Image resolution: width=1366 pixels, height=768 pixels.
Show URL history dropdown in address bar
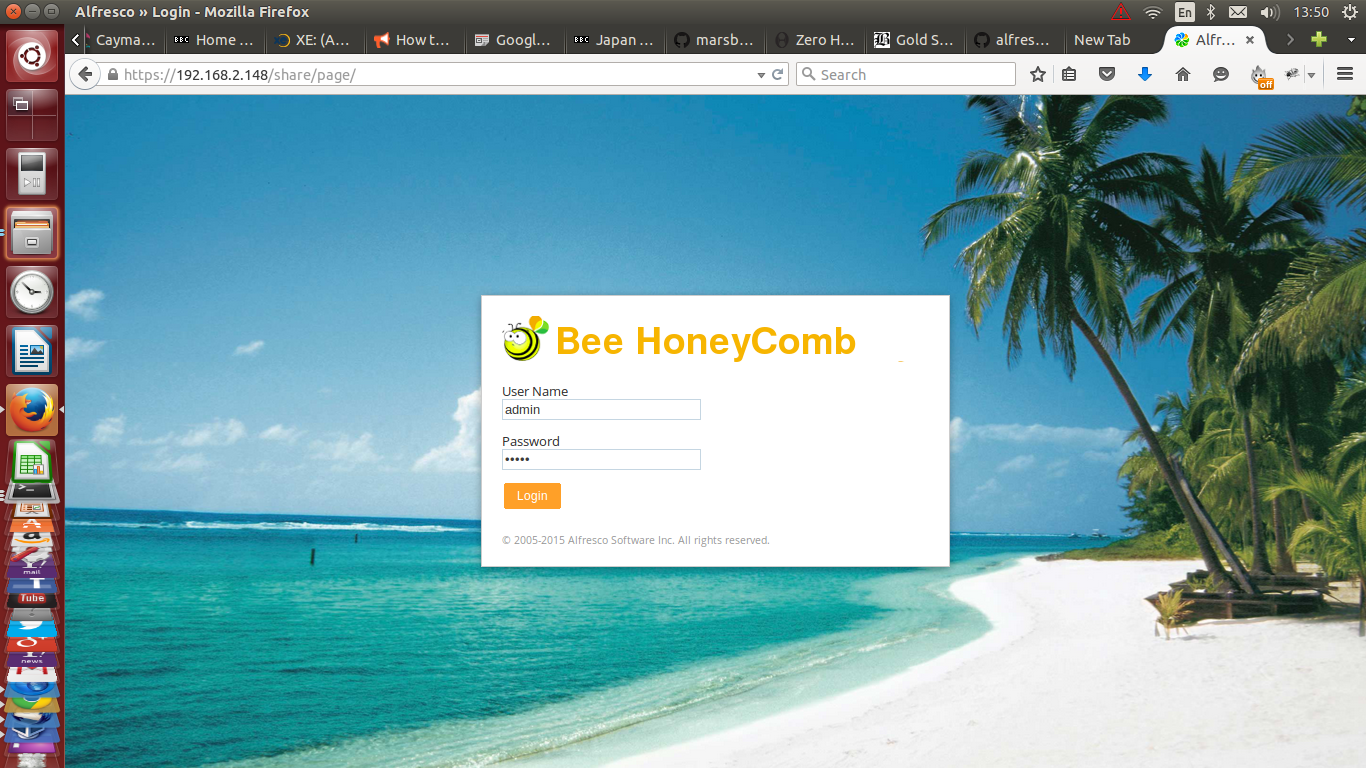pyautogui.click(x=761, y=75)
